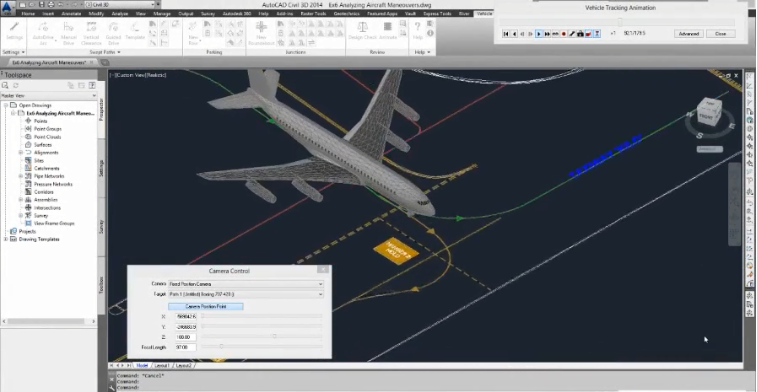The height and width of the screenshot is (392, 757).
Task: Click the camera X coordinate field
Action: [186, 317]
